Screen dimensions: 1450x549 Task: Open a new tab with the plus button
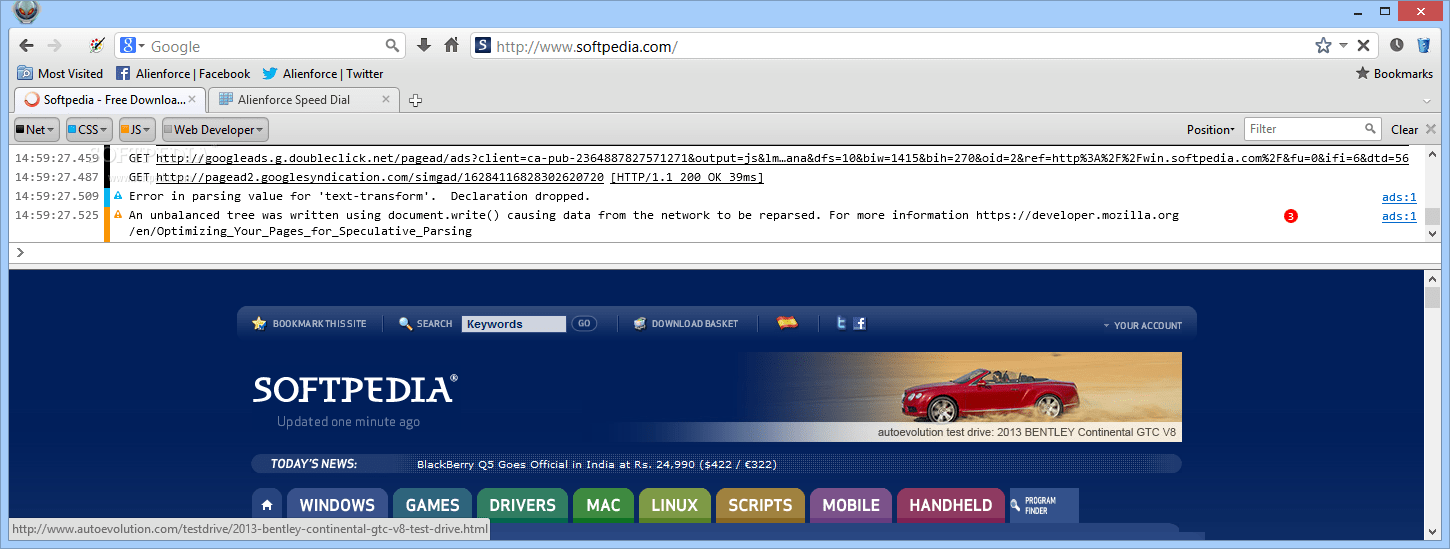(x=416, y=100)
